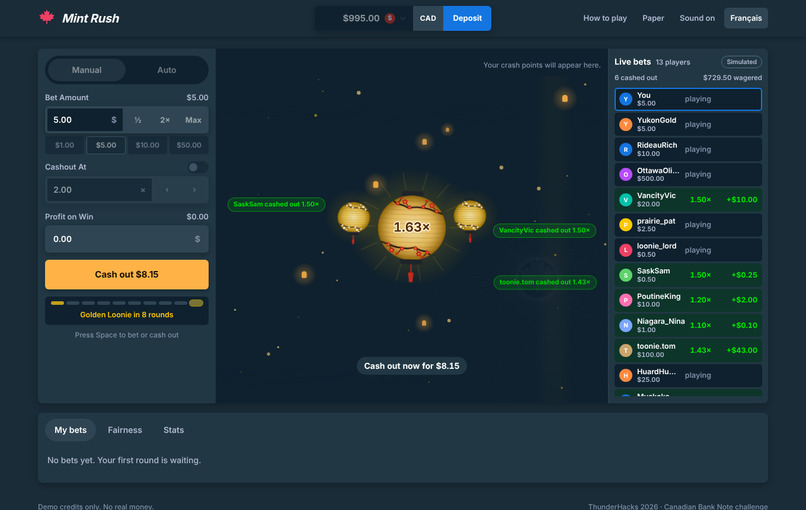Image resolution: width=806 pixels, height=510 pixels.
Task: Click the bet amount input field
Action: point(84,120)
